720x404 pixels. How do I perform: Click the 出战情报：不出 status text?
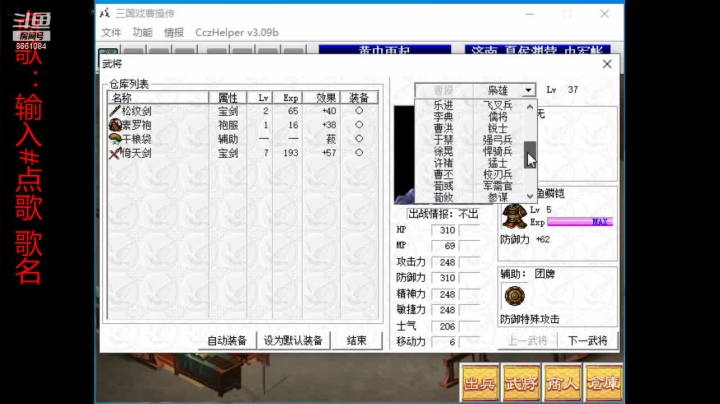444,214
